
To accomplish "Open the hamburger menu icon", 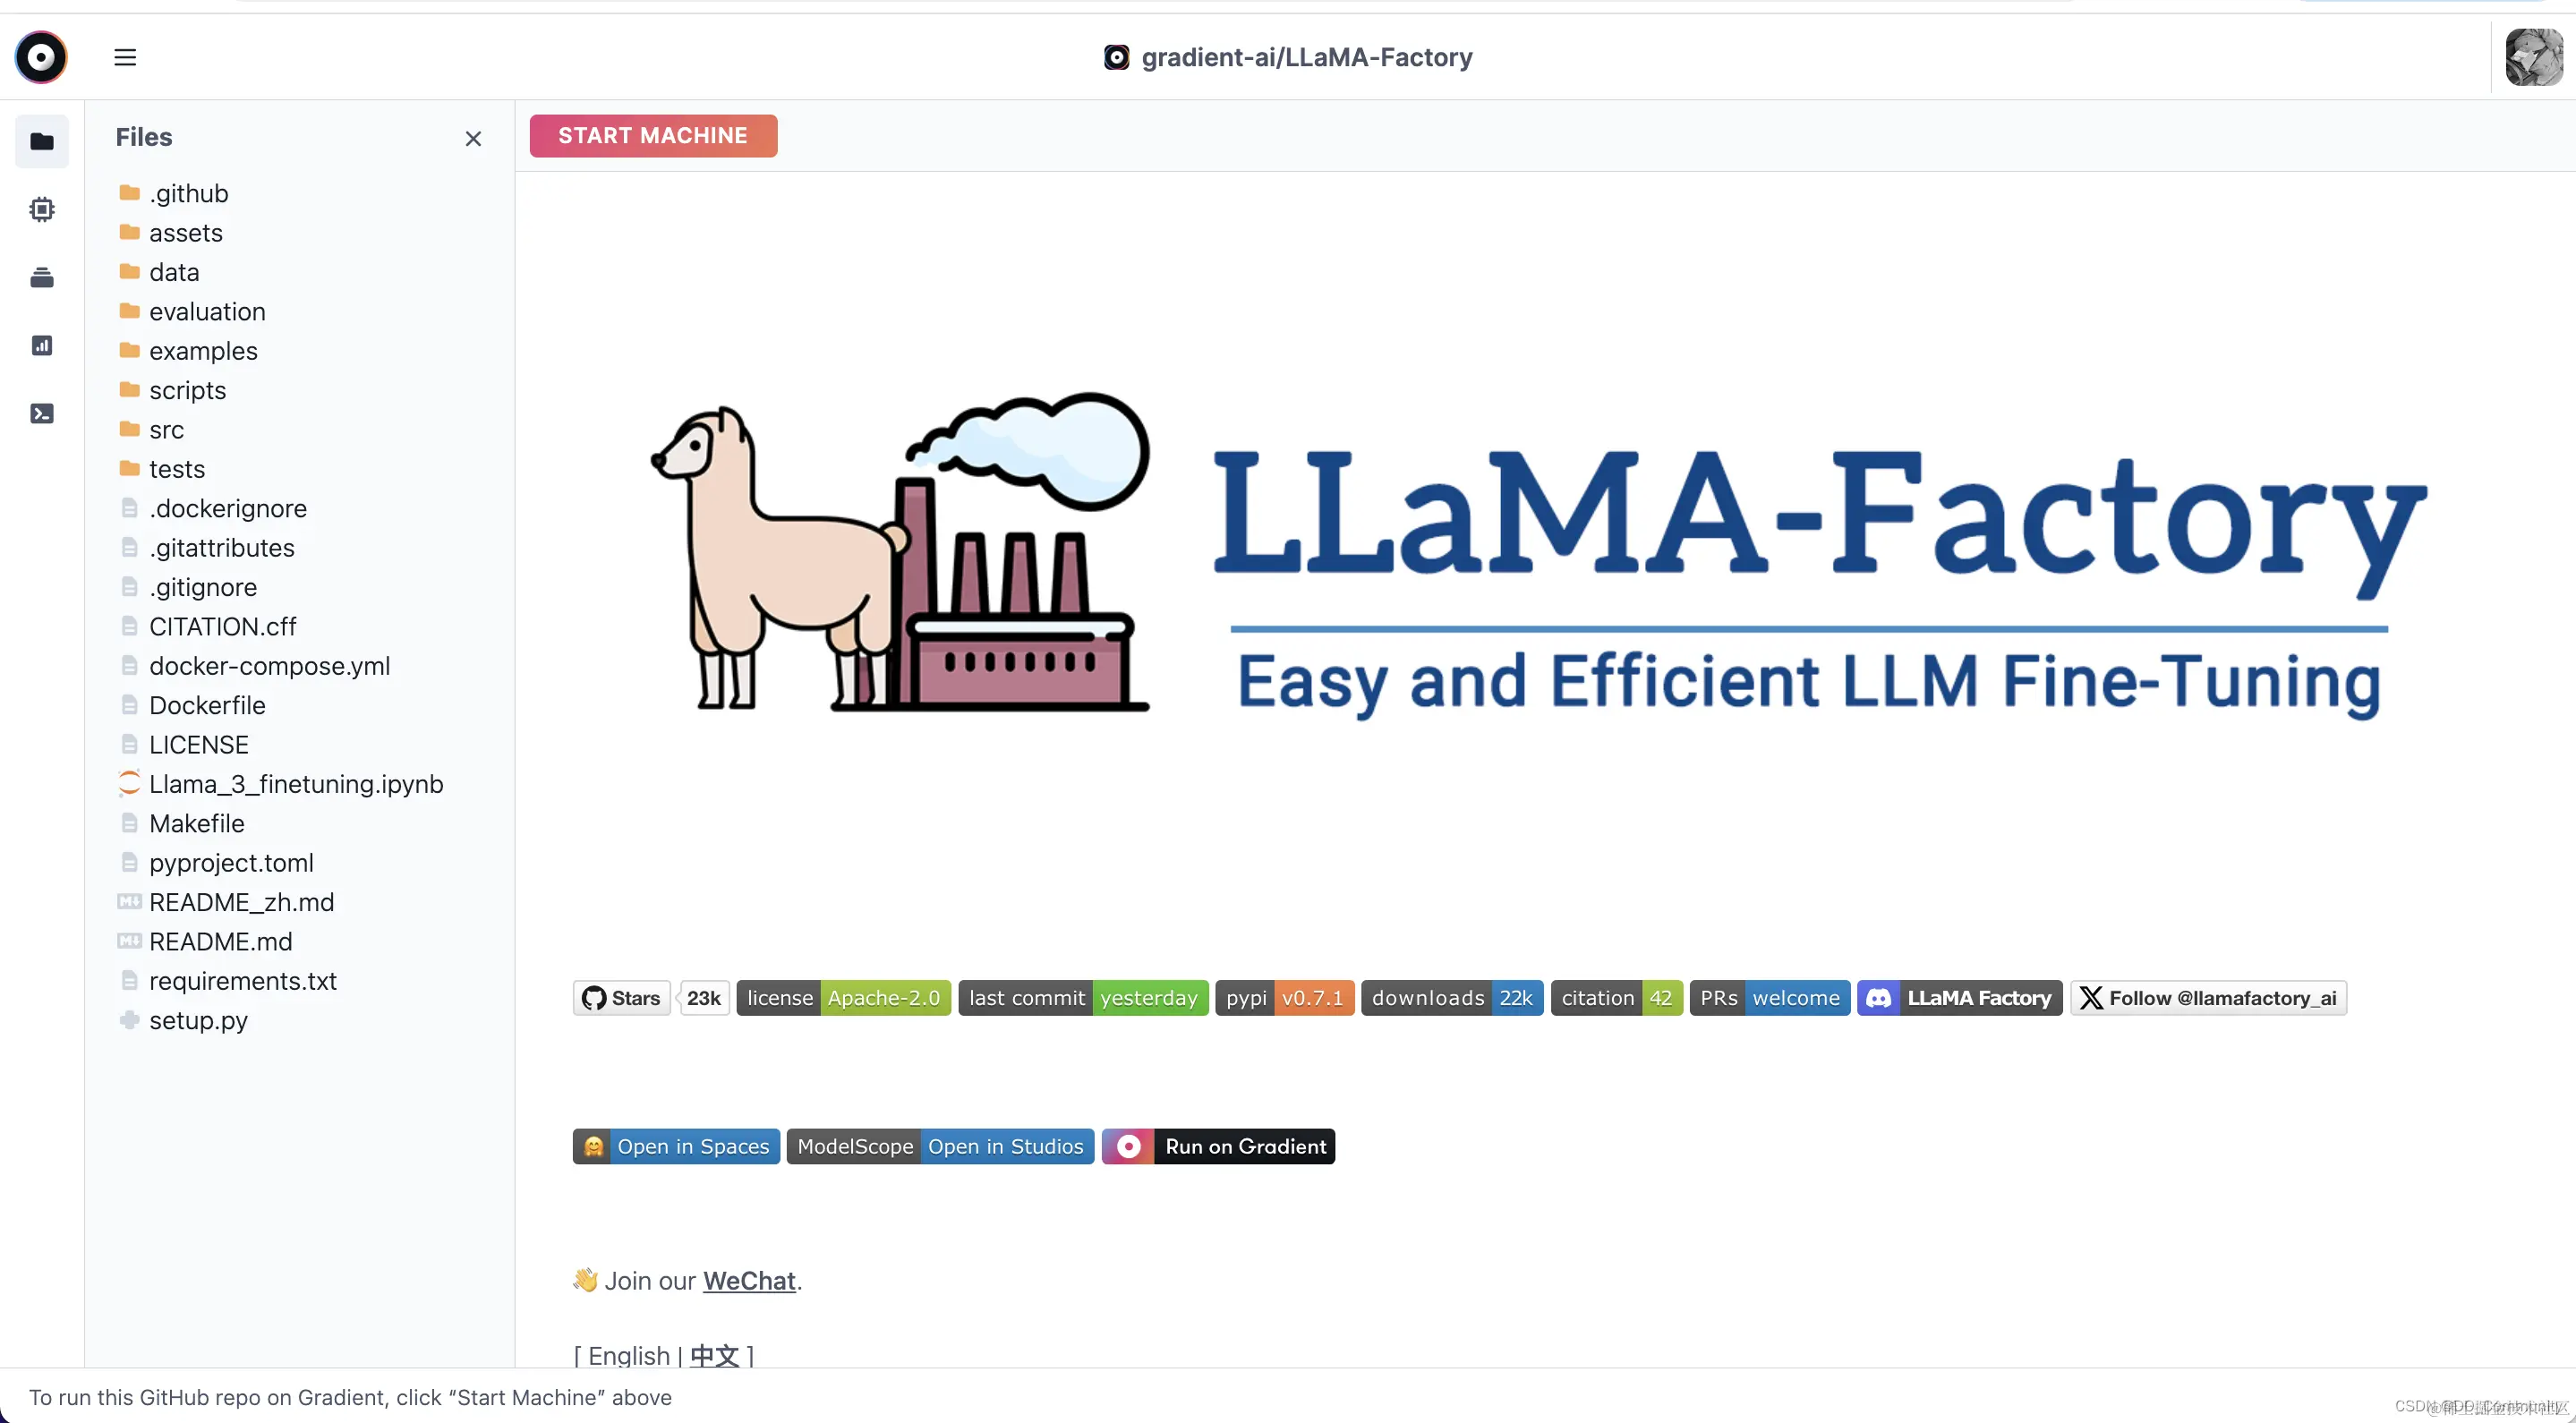I will tap(125, 57).
